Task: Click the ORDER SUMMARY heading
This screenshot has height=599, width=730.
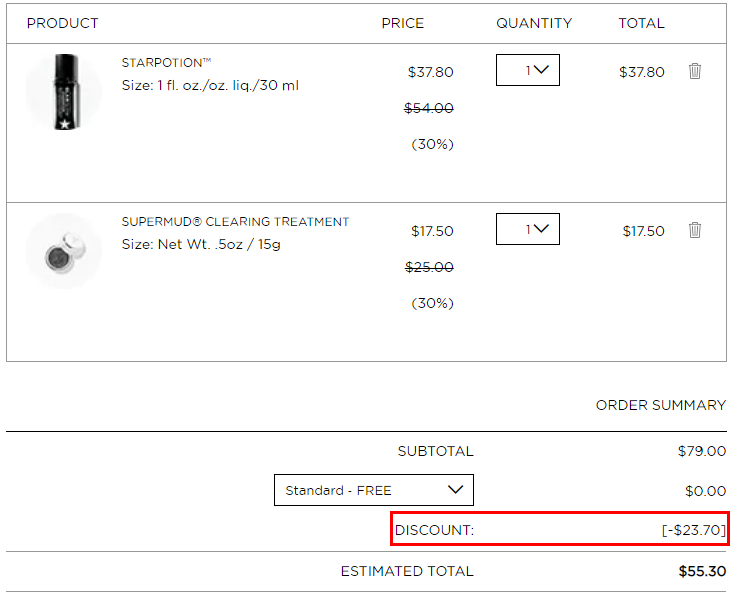Action: pos(661,405)
